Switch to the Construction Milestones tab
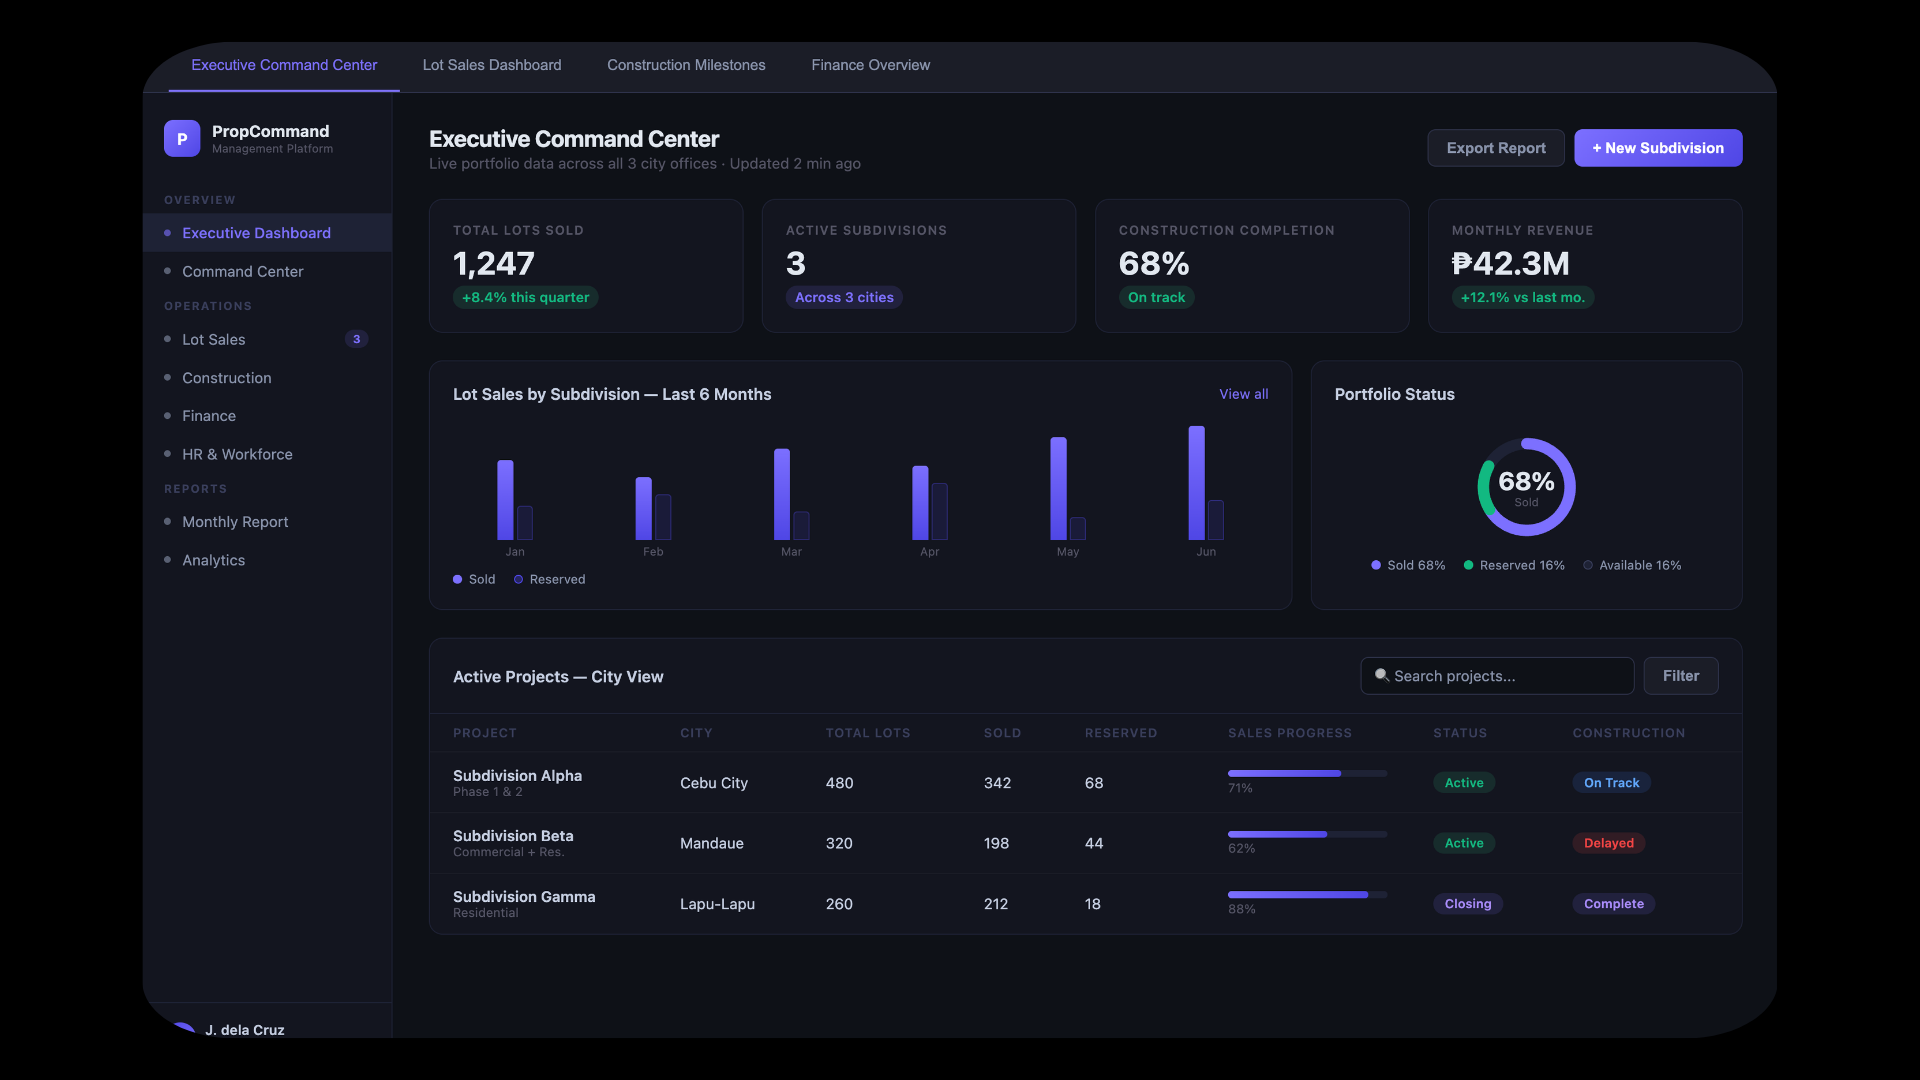The width and height of the screenshot is (1920, 1080). [685, 65]
